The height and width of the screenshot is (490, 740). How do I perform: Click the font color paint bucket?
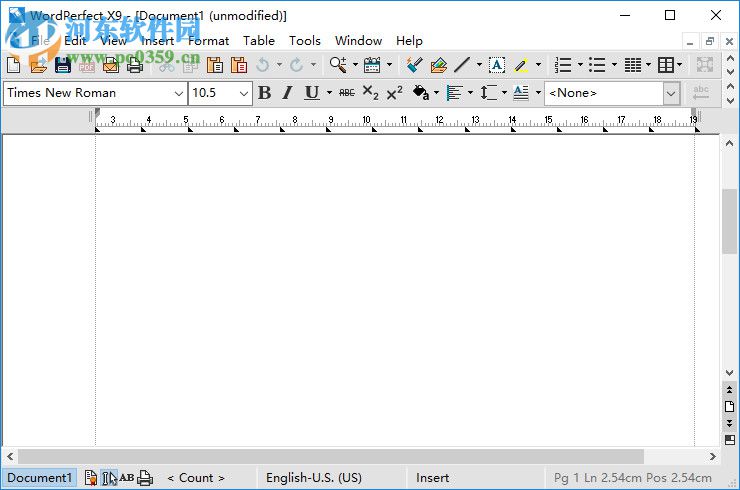(420, 93)
